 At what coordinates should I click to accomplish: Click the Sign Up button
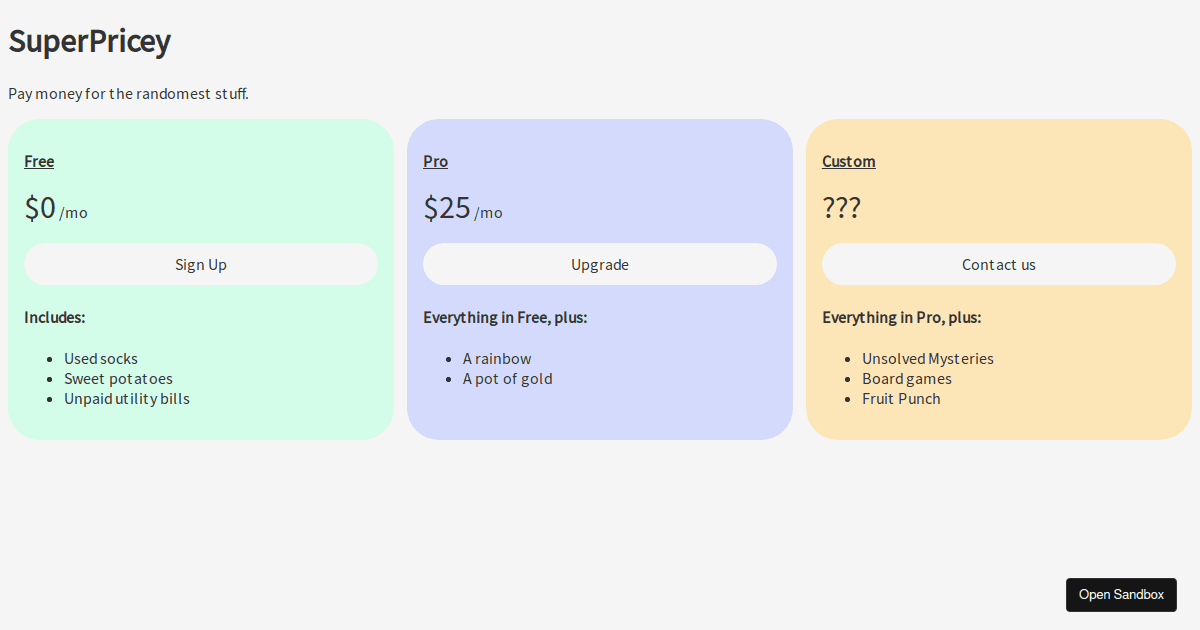200,264
